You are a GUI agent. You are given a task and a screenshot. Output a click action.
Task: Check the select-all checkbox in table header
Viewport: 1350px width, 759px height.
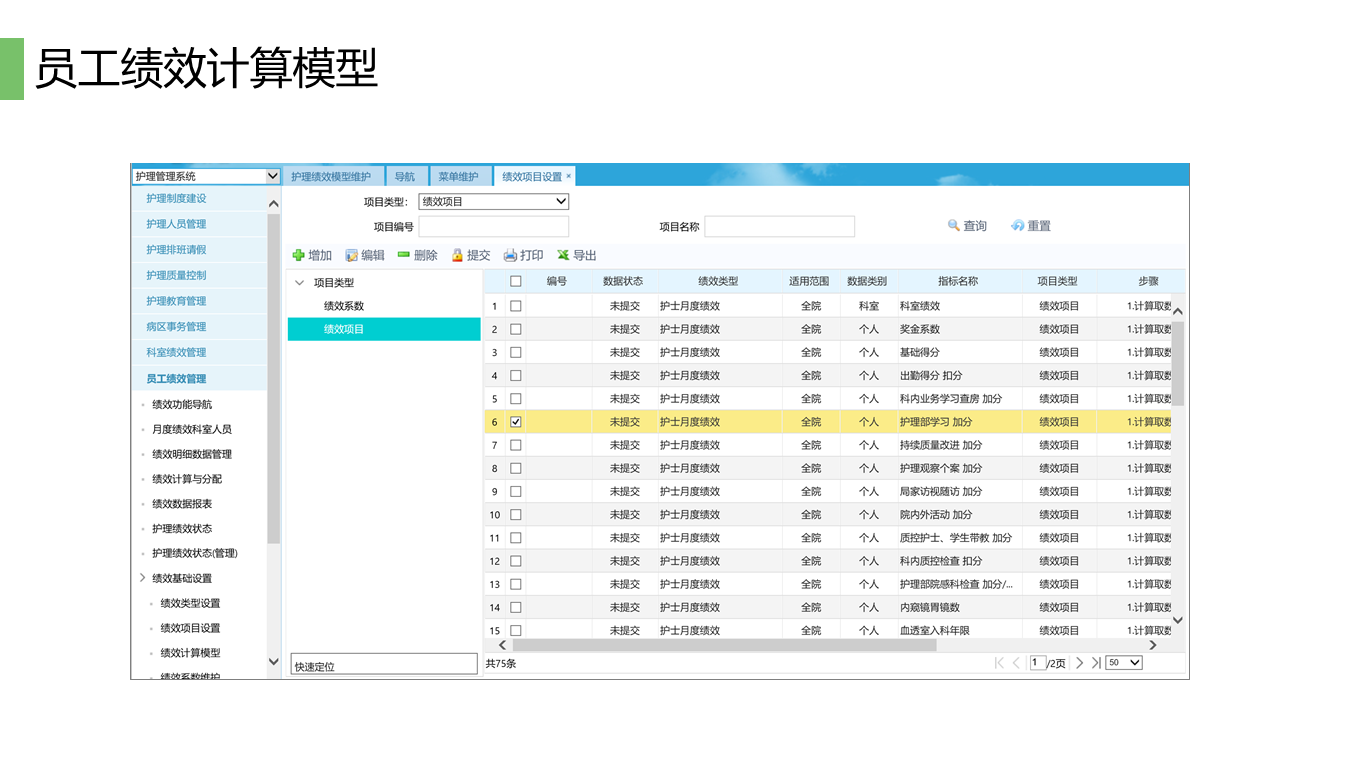516,281
